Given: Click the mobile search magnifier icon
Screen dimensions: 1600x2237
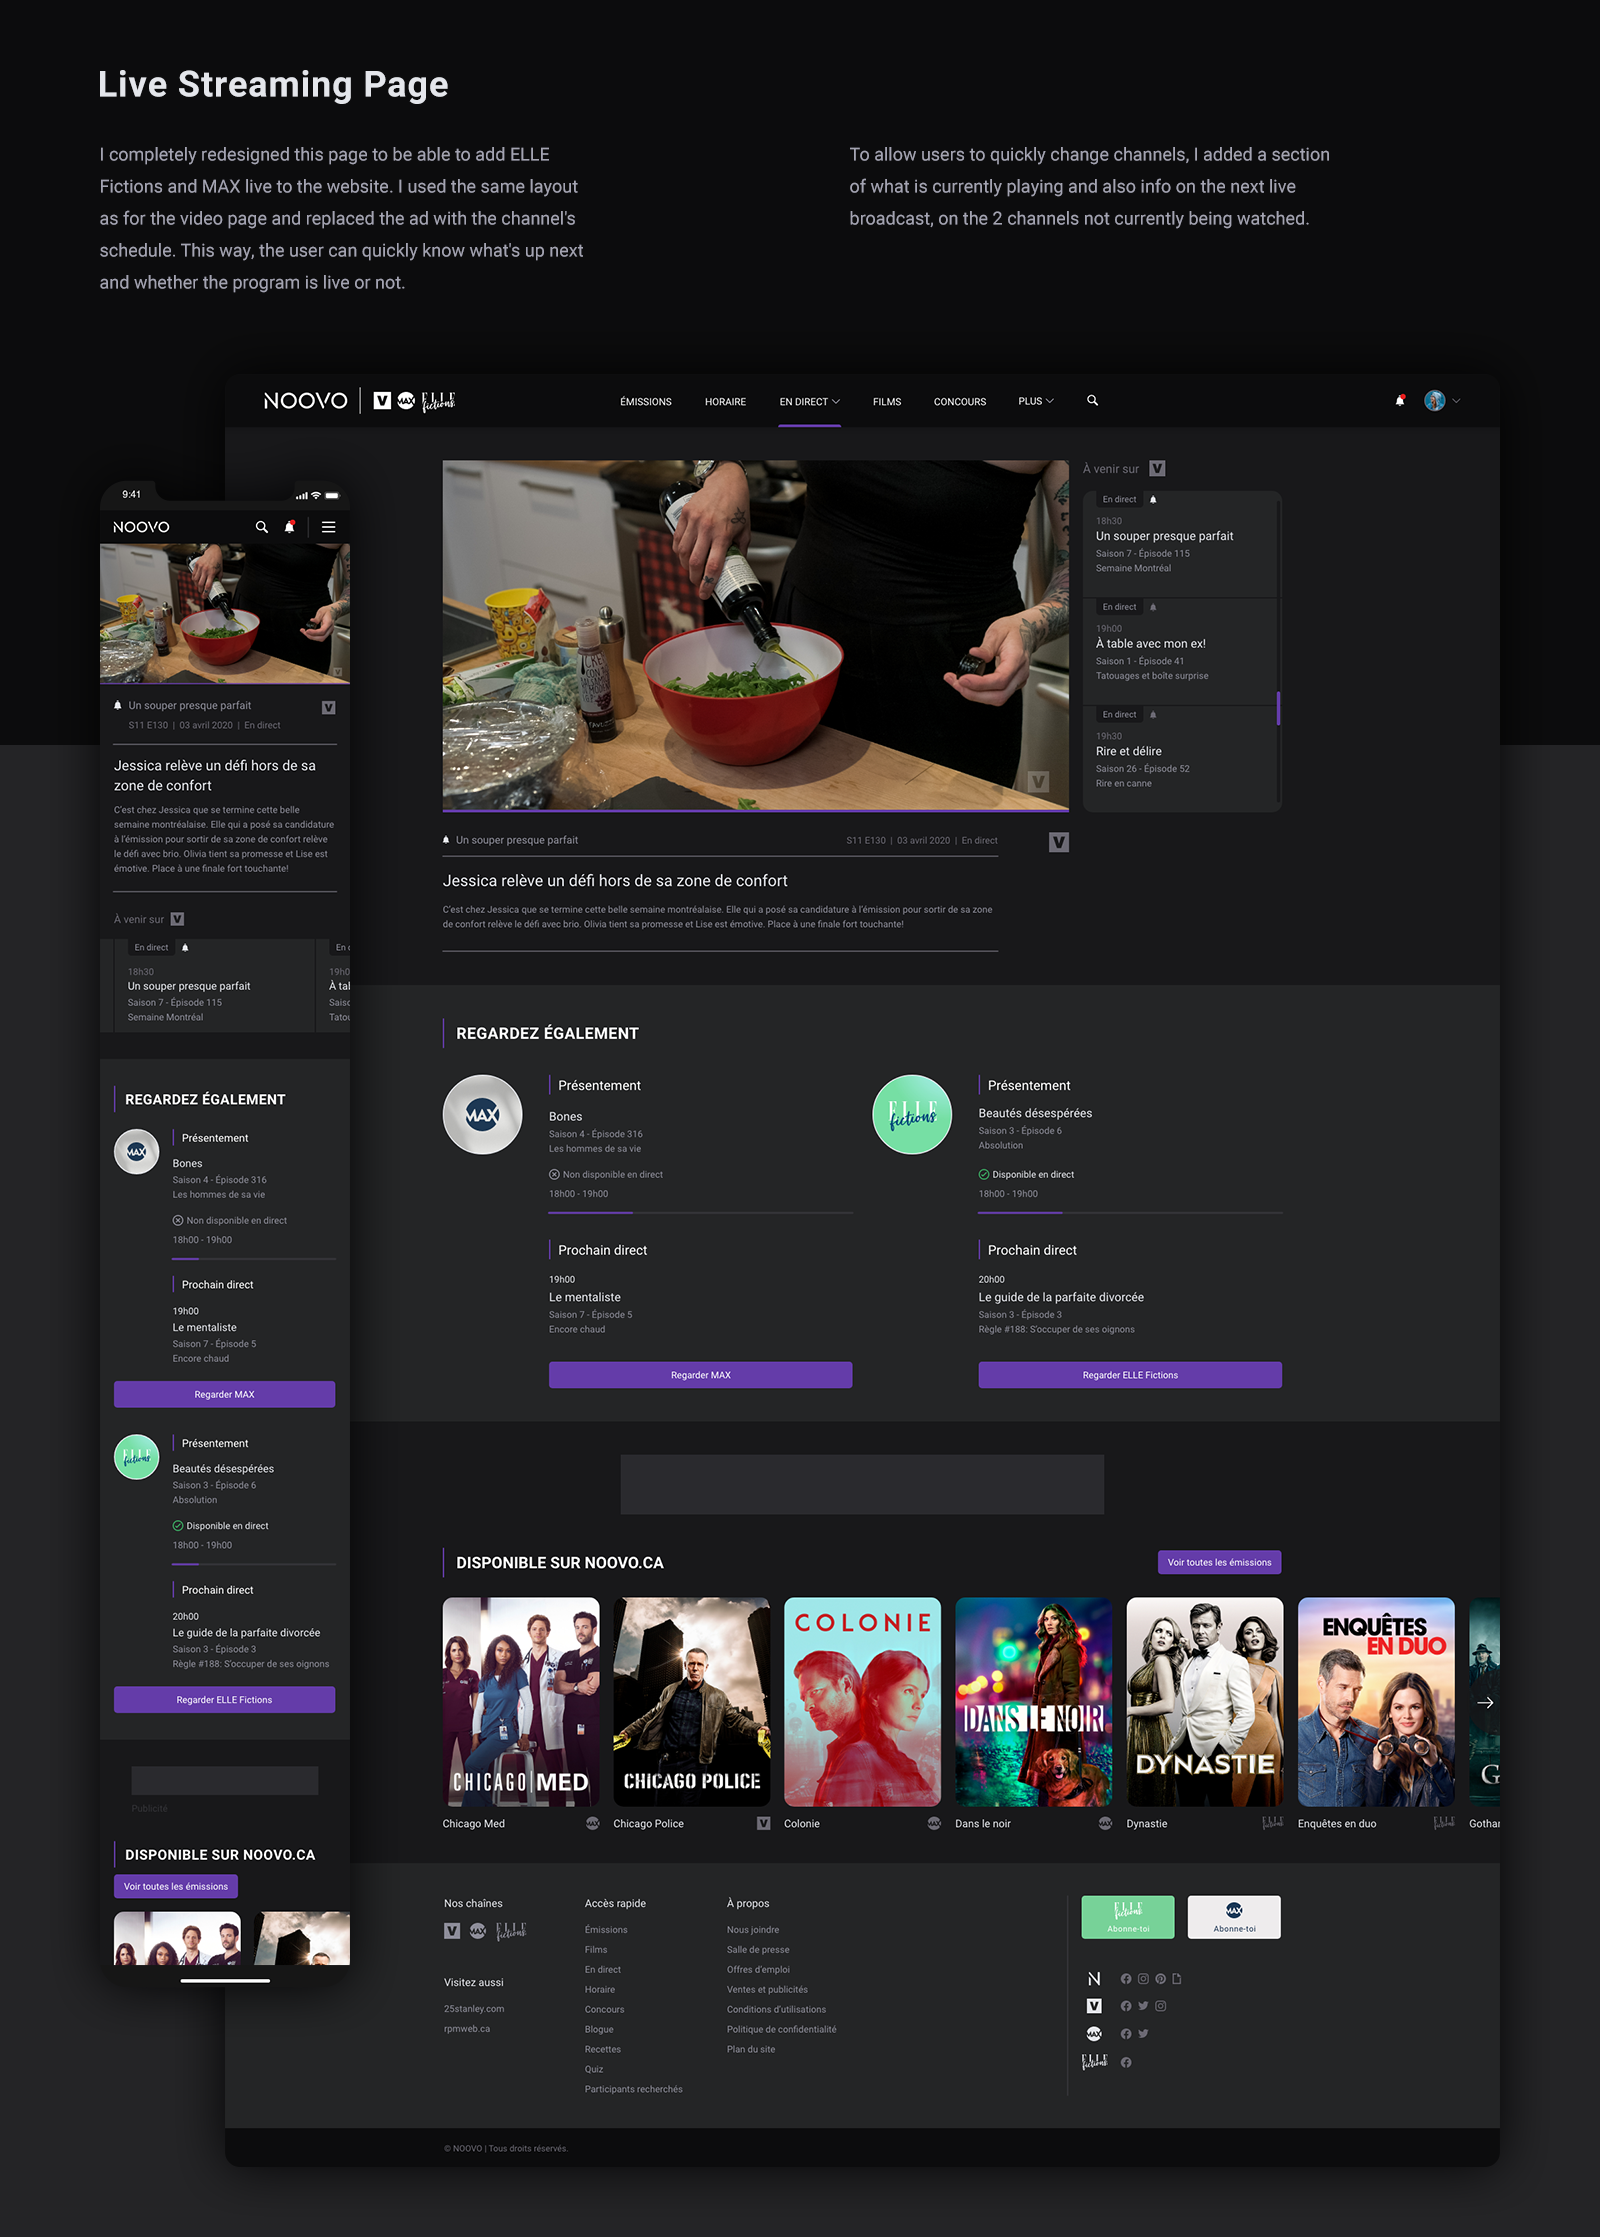Looking at the screenshot, I should pyautogui.click(x=262, y=527).
